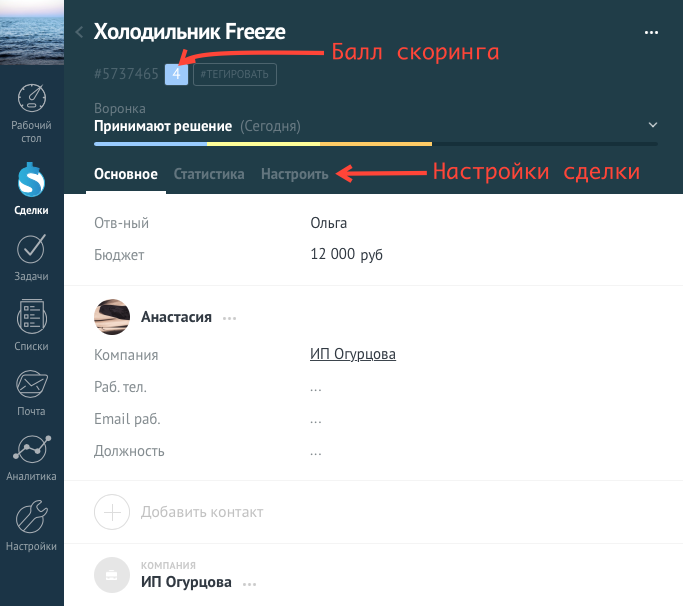Screen dimensions: 683x606
Task: Open the Списки sidebar icon
Action: 31,317
